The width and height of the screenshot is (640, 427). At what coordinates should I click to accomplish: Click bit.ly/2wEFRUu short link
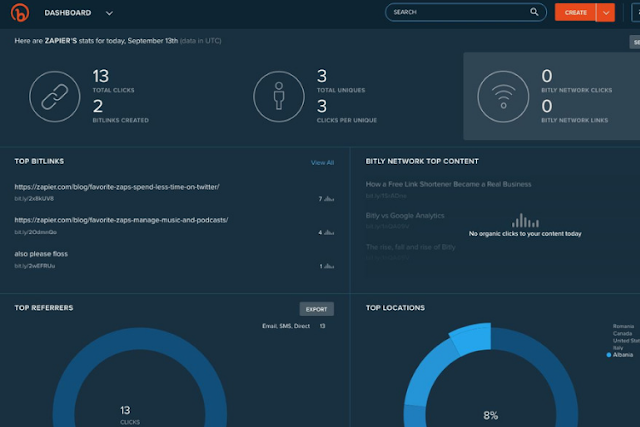click(x=35, y=266)
